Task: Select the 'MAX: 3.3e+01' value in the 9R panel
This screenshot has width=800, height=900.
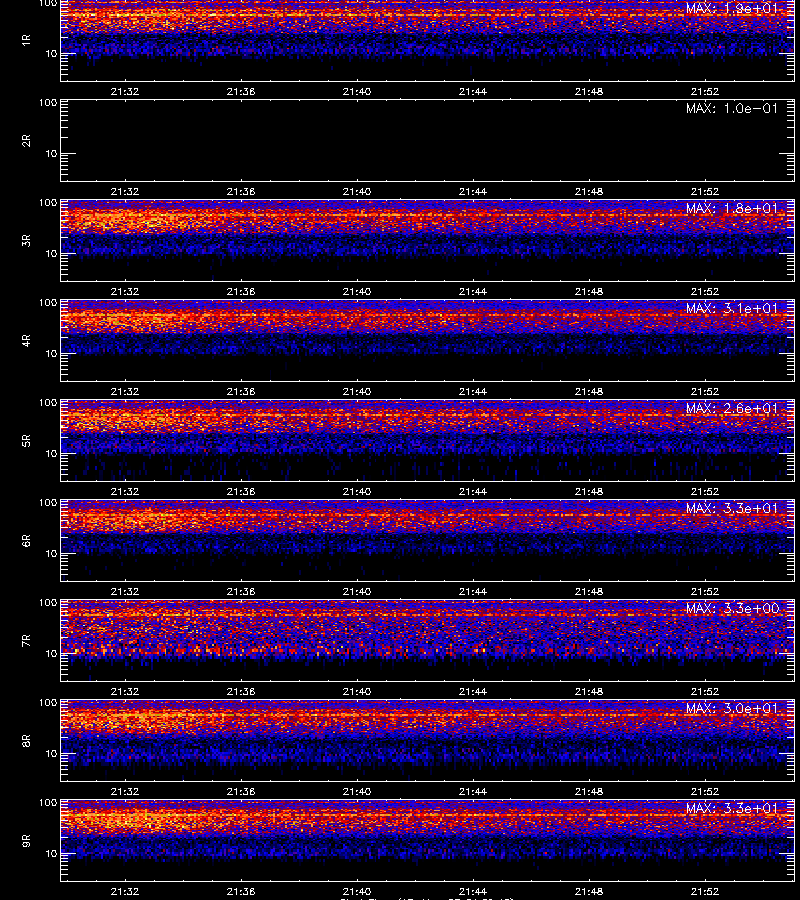Action: [x=732, y=808]
